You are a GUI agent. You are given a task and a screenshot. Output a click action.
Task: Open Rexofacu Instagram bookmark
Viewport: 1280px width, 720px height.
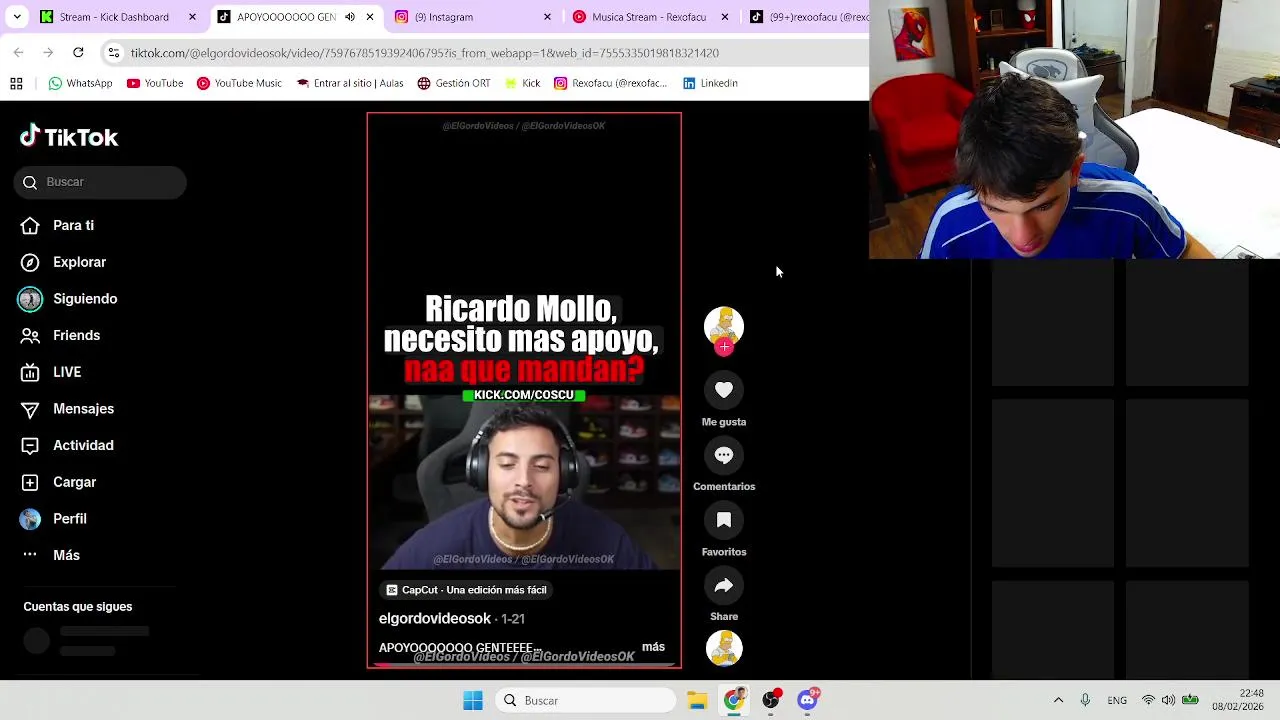(610, 84)
